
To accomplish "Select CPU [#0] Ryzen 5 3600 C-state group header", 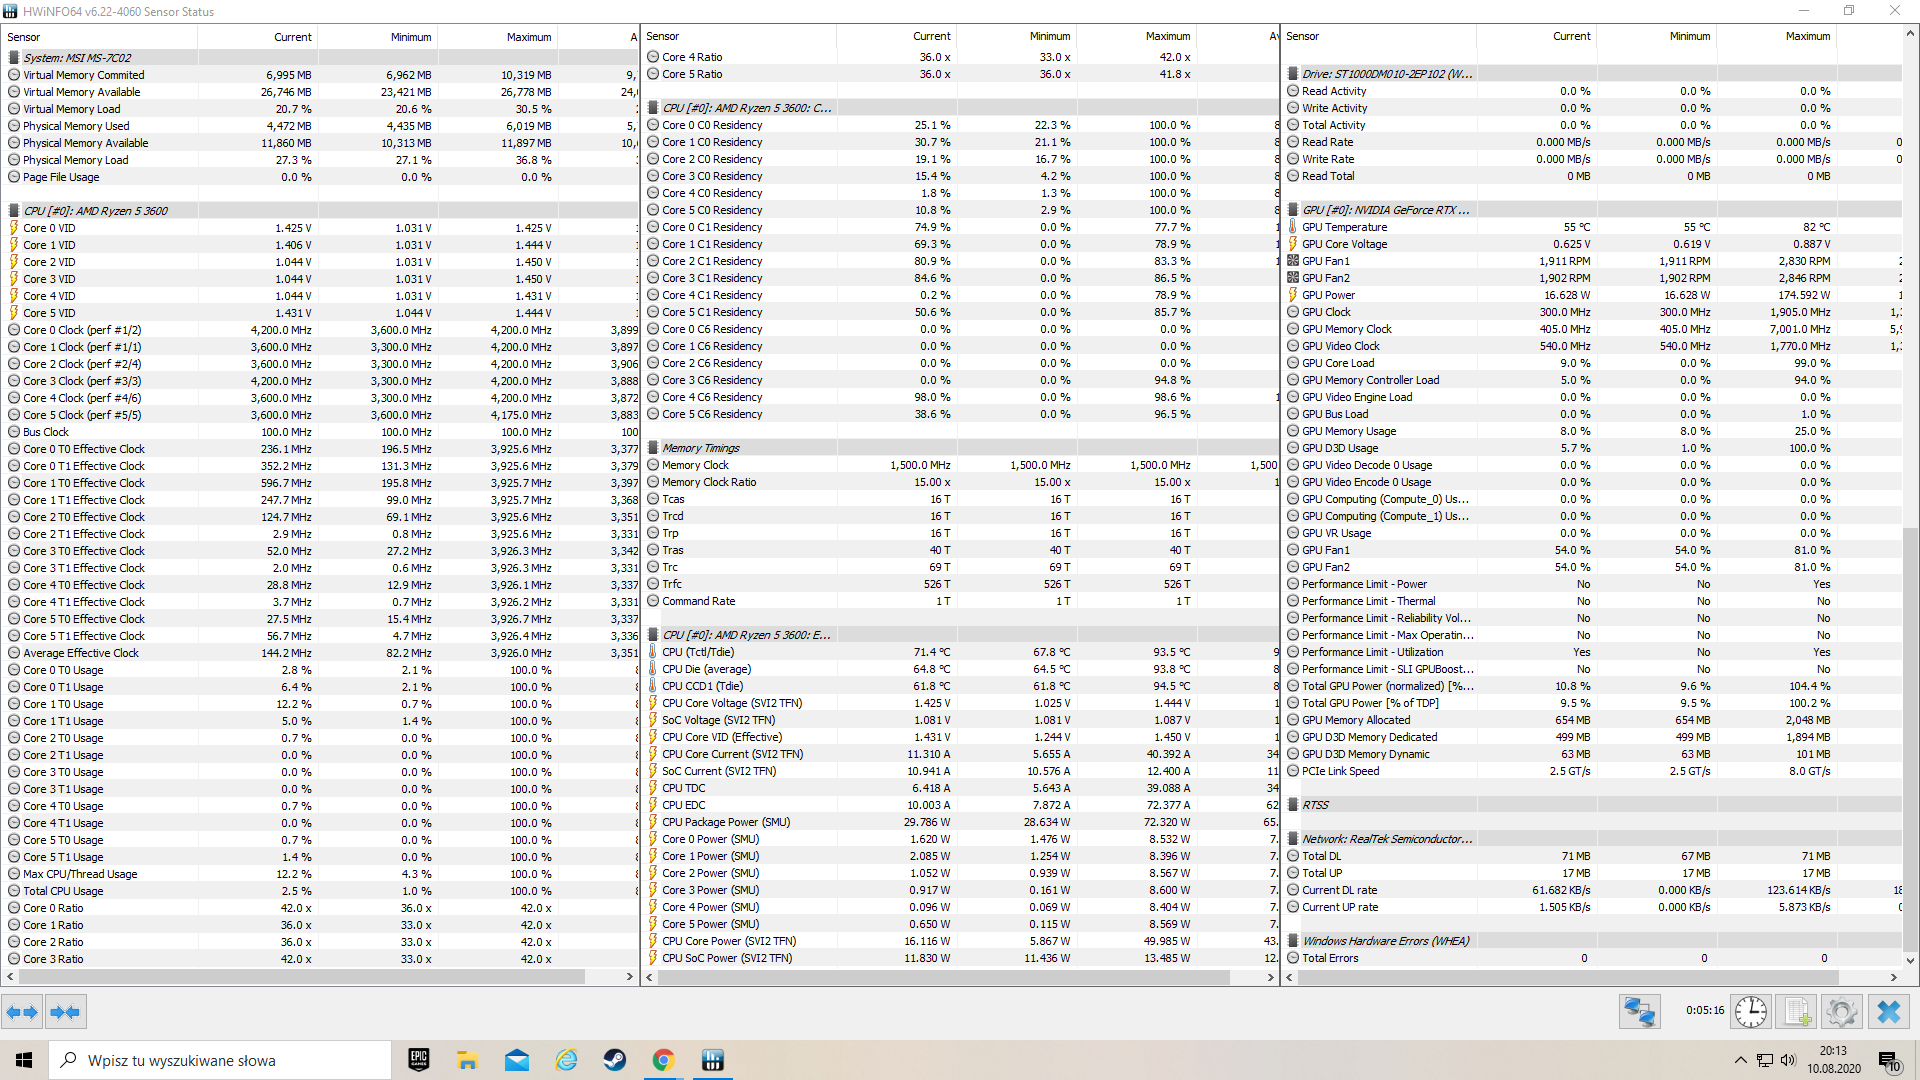I will click(x=960, y=108).
